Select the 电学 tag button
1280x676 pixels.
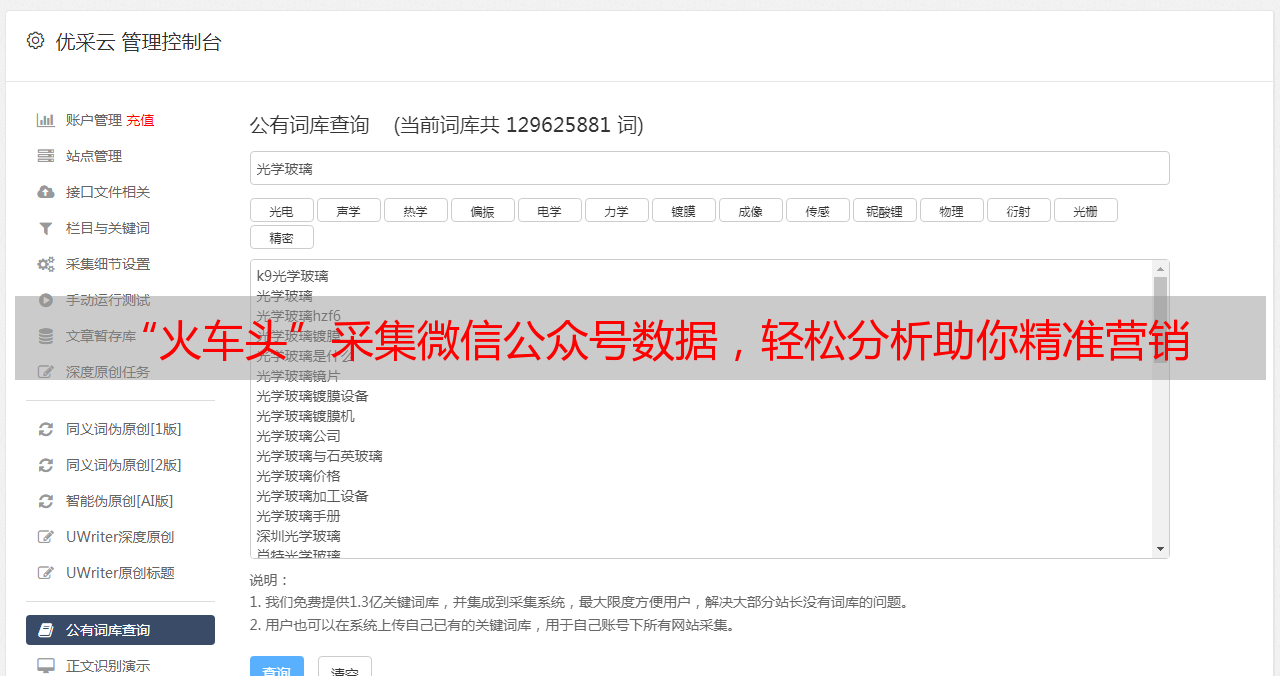pos(549,211)
